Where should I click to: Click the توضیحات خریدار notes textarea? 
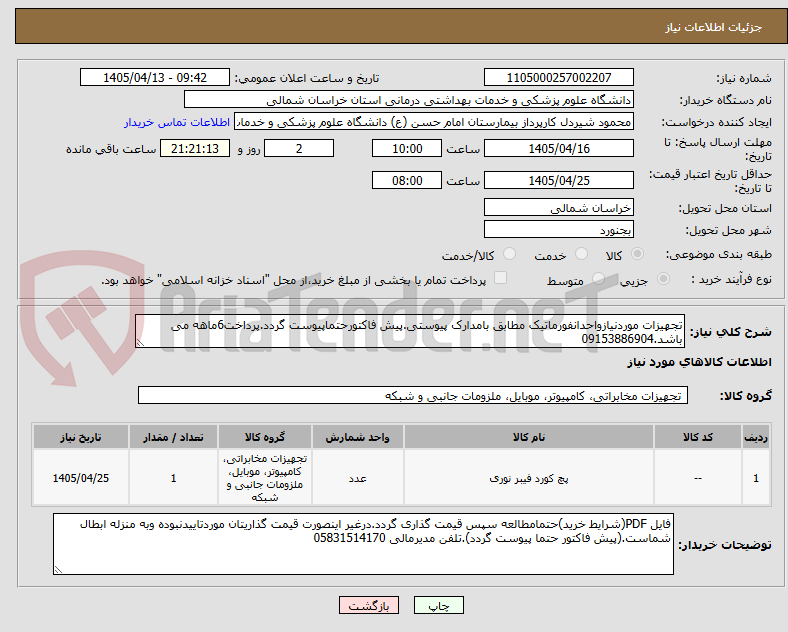pyautogui.click(x=363, y=544)
